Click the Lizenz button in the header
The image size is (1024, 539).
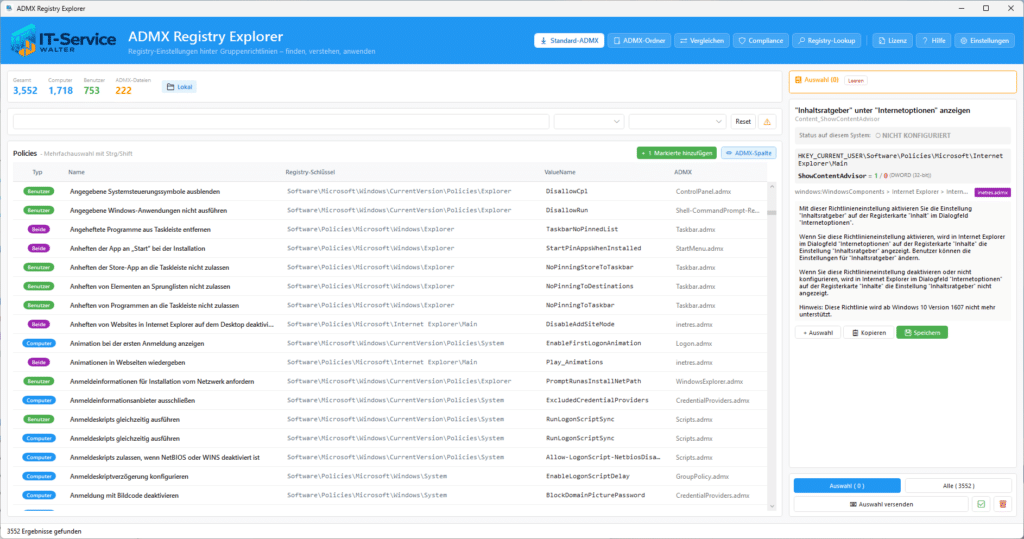pos(892,41)
